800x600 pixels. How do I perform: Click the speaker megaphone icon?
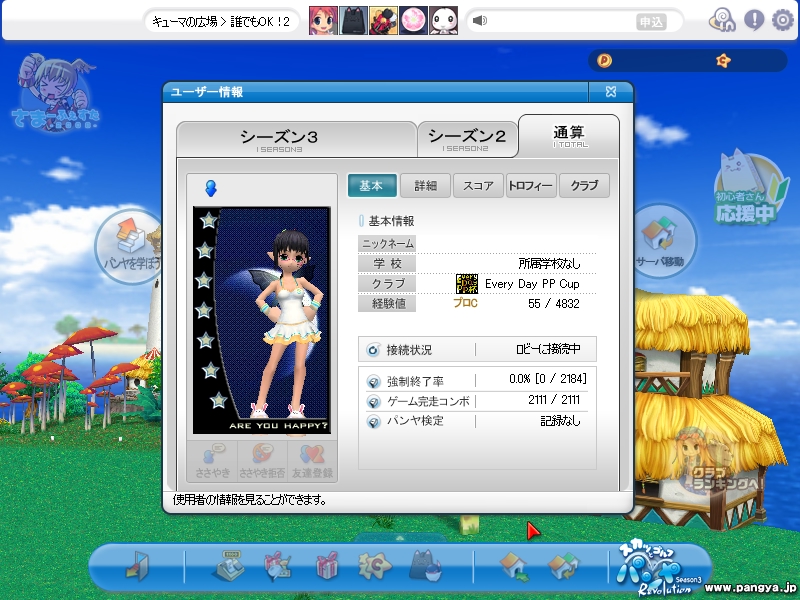[x=480, y=21]
